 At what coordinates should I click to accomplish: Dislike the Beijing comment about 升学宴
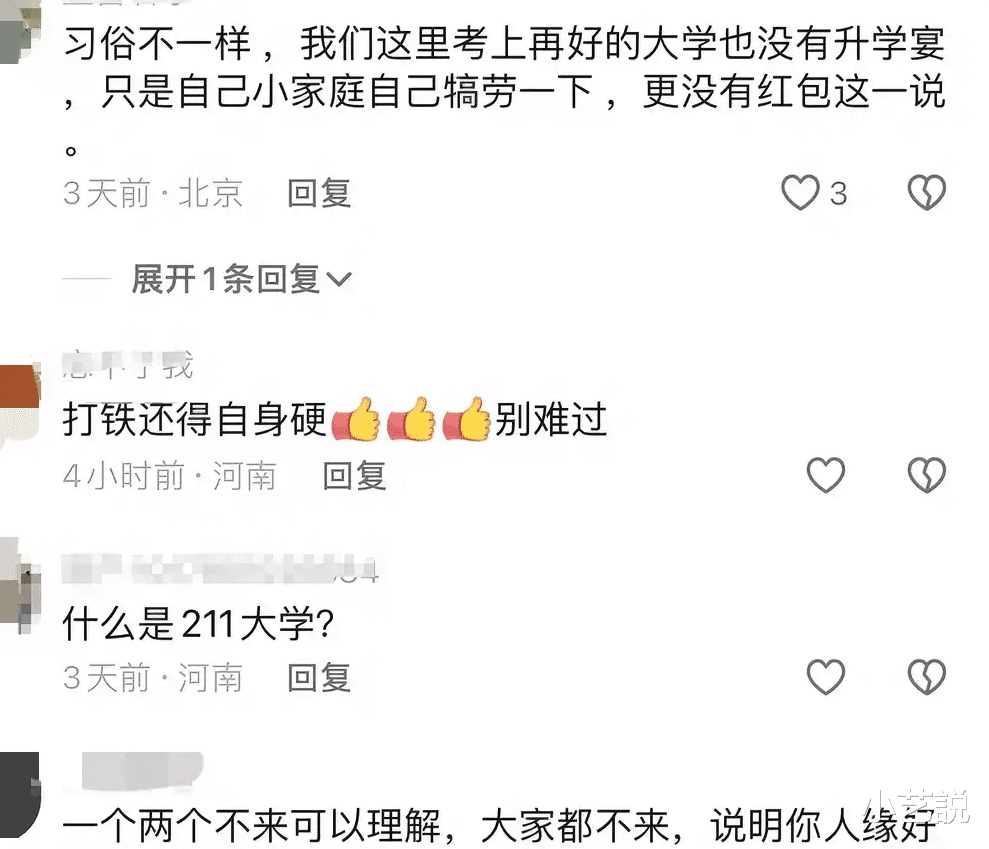926,192
